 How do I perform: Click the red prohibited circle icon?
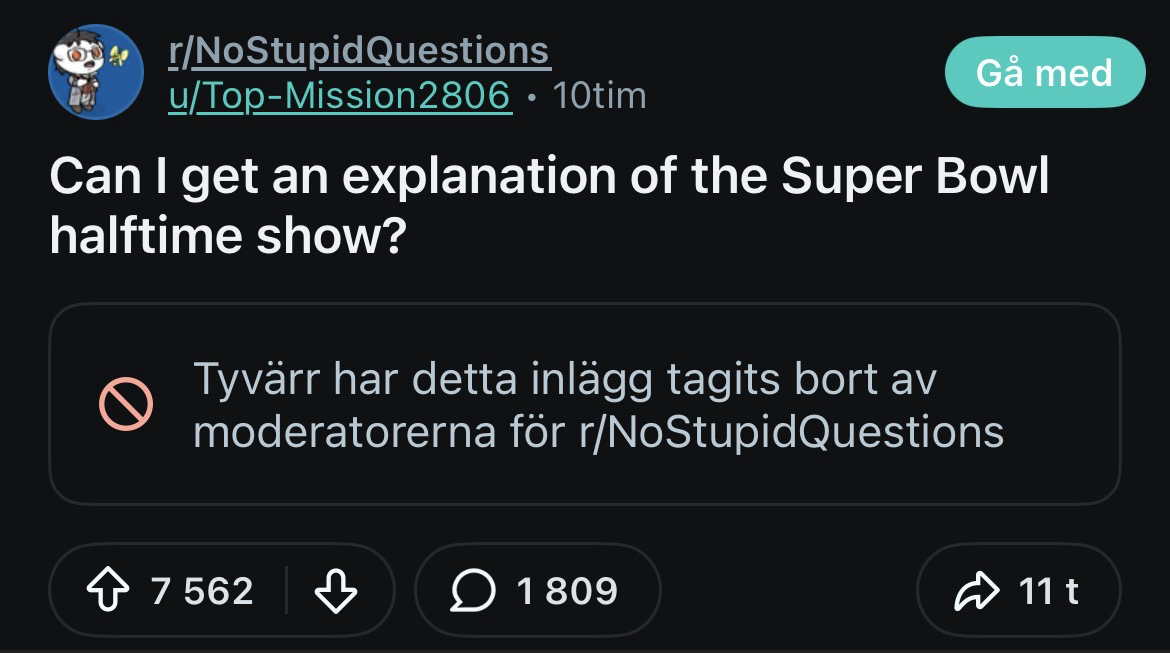click(x=125, y=405)
